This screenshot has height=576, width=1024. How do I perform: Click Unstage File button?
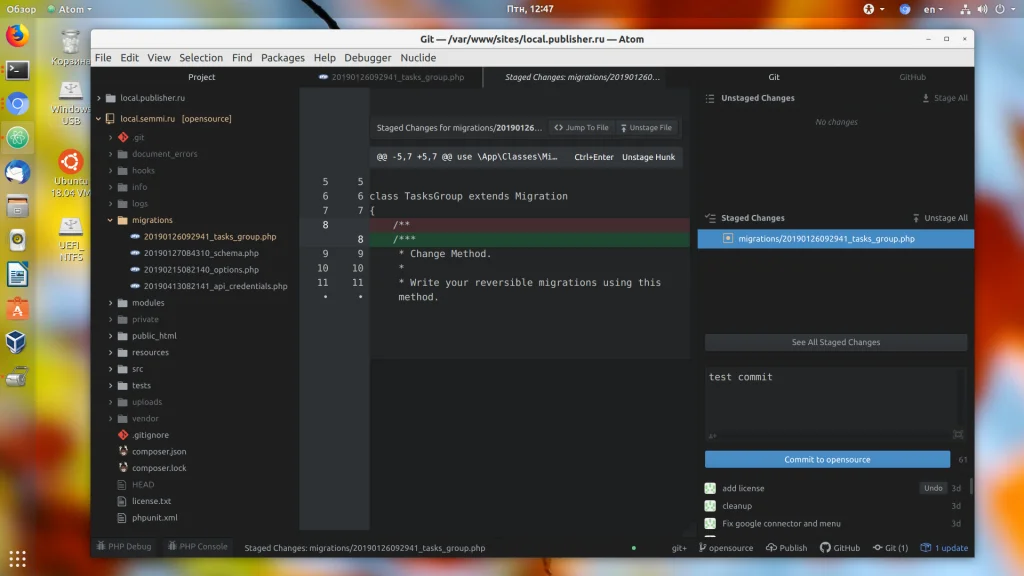tap(646, 127)
